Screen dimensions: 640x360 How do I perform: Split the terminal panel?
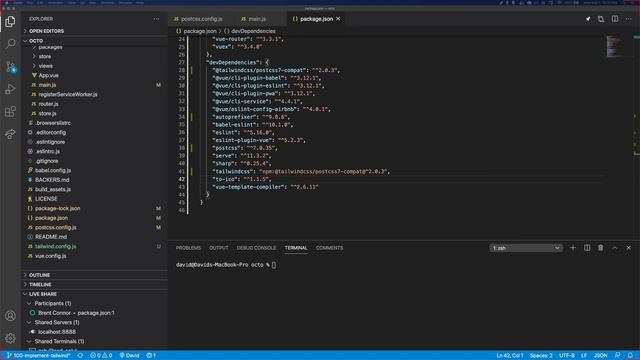pos(587,248)
